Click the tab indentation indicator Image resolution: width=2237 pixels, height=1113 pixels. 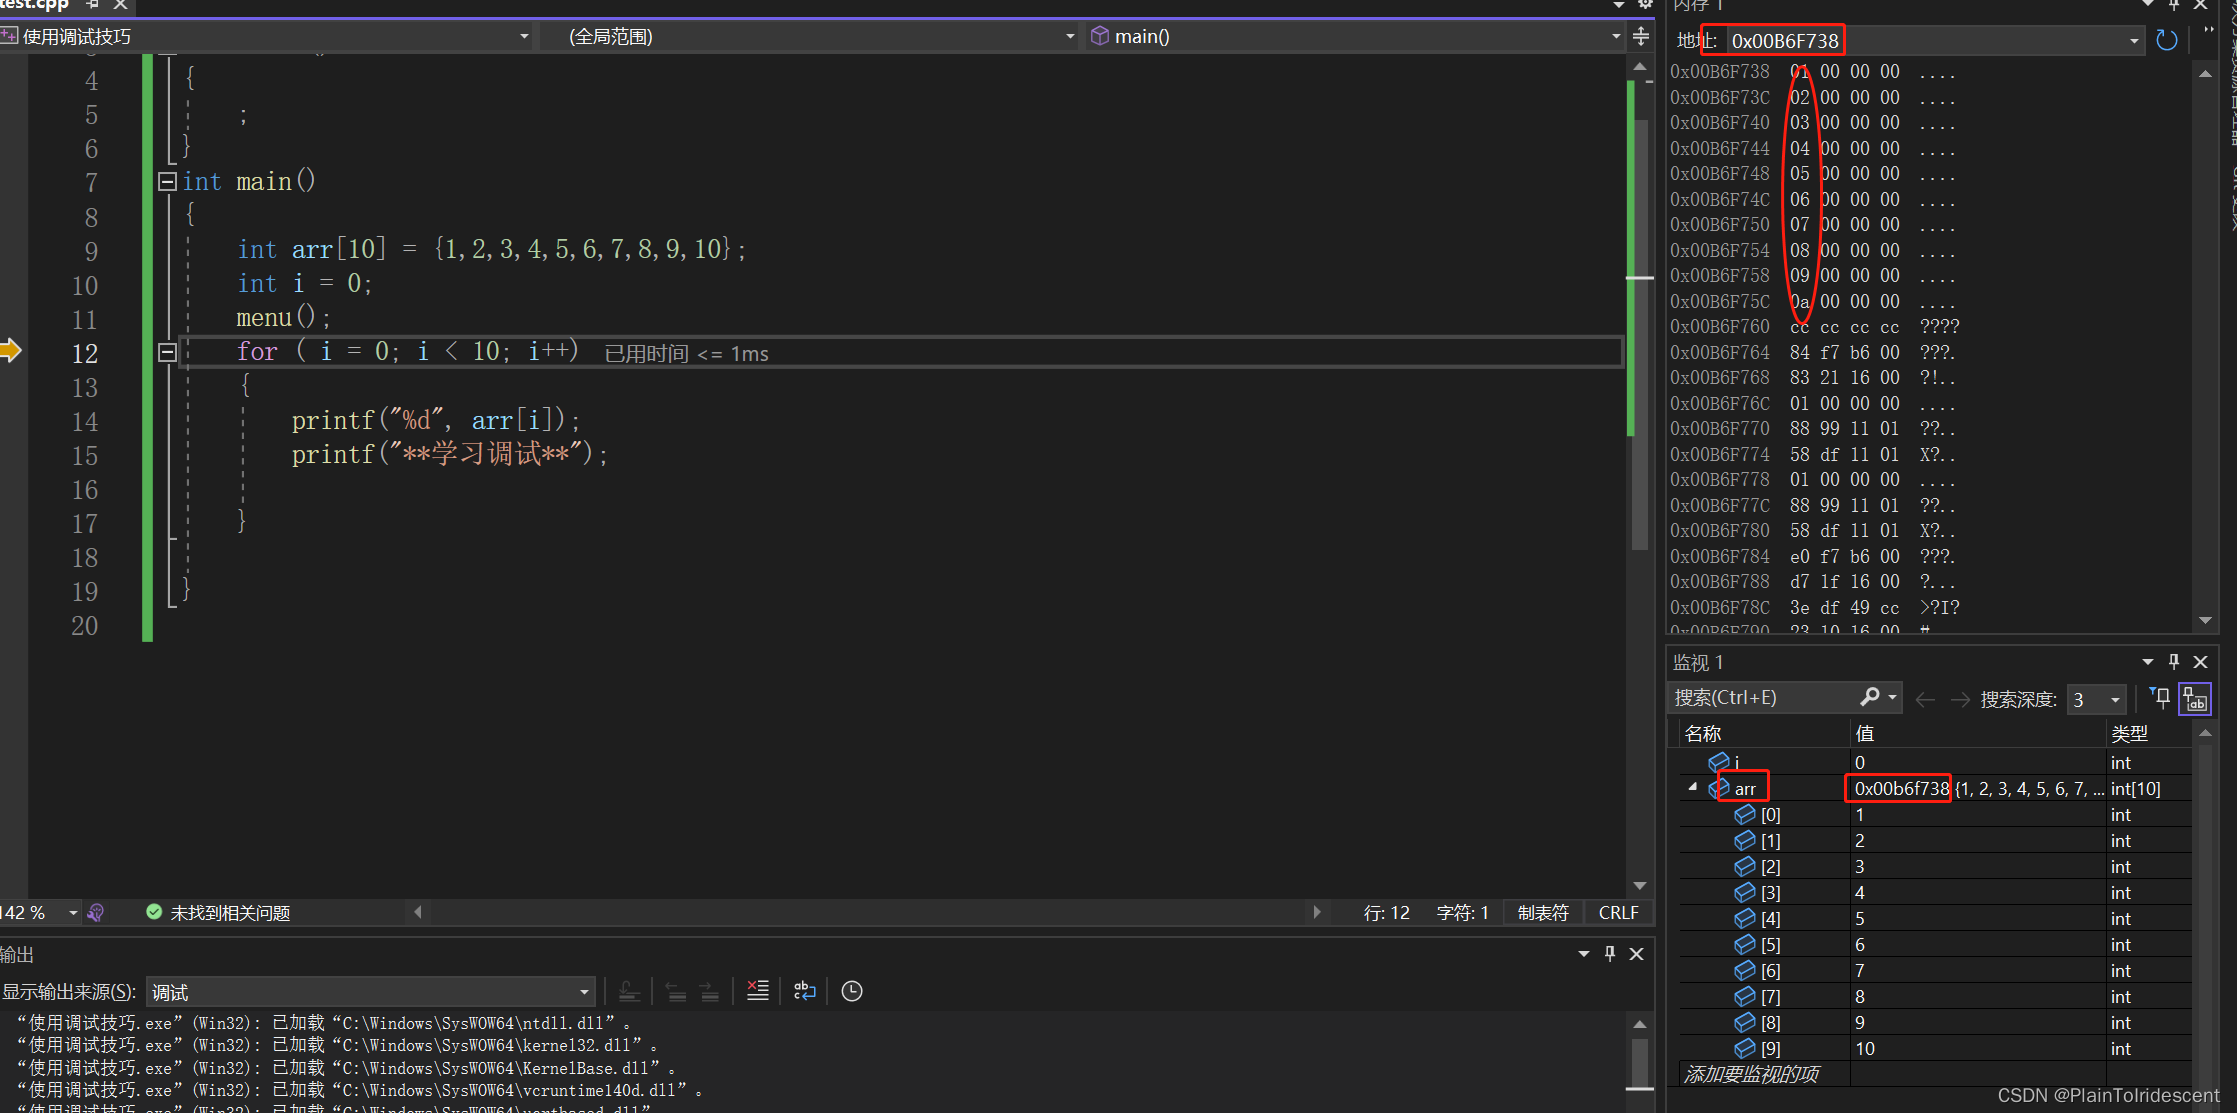[1543, 913]
